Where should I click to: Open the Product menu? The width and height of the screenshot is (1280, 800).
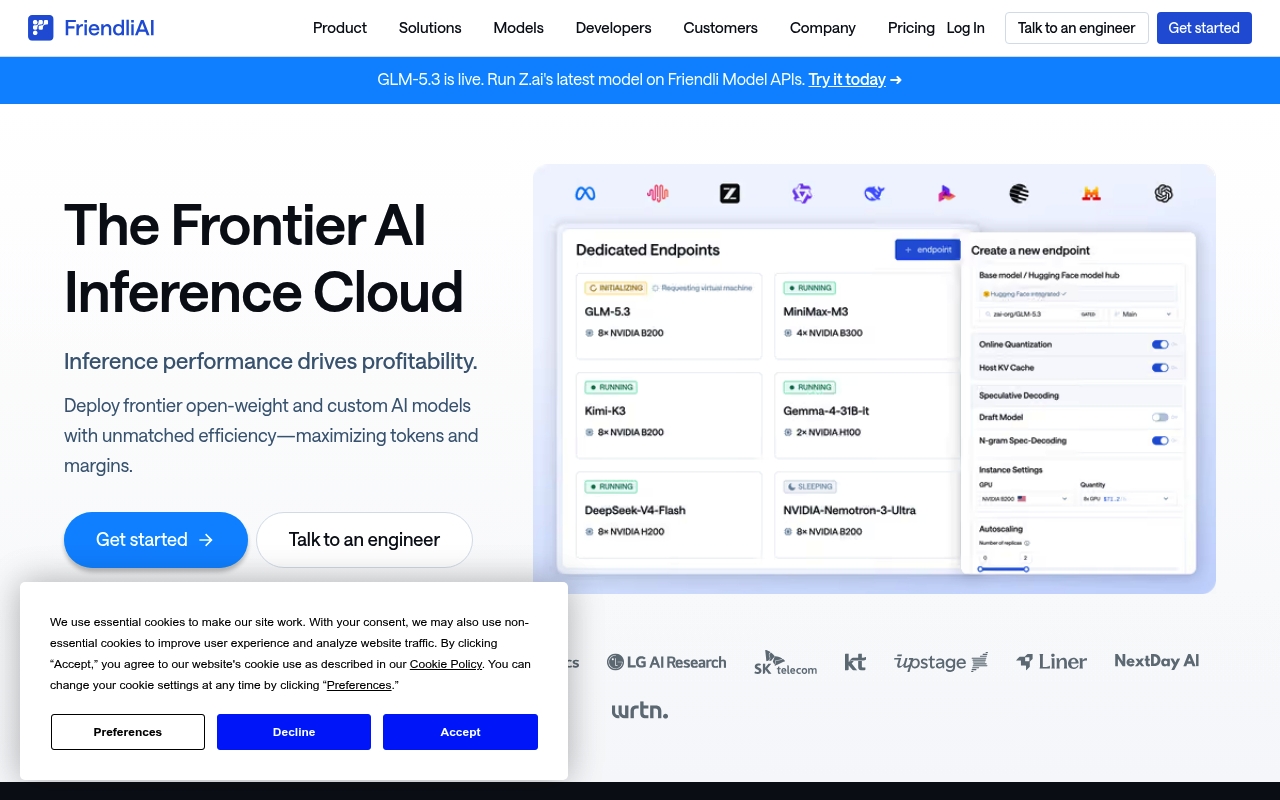click(x=340, y=28)
